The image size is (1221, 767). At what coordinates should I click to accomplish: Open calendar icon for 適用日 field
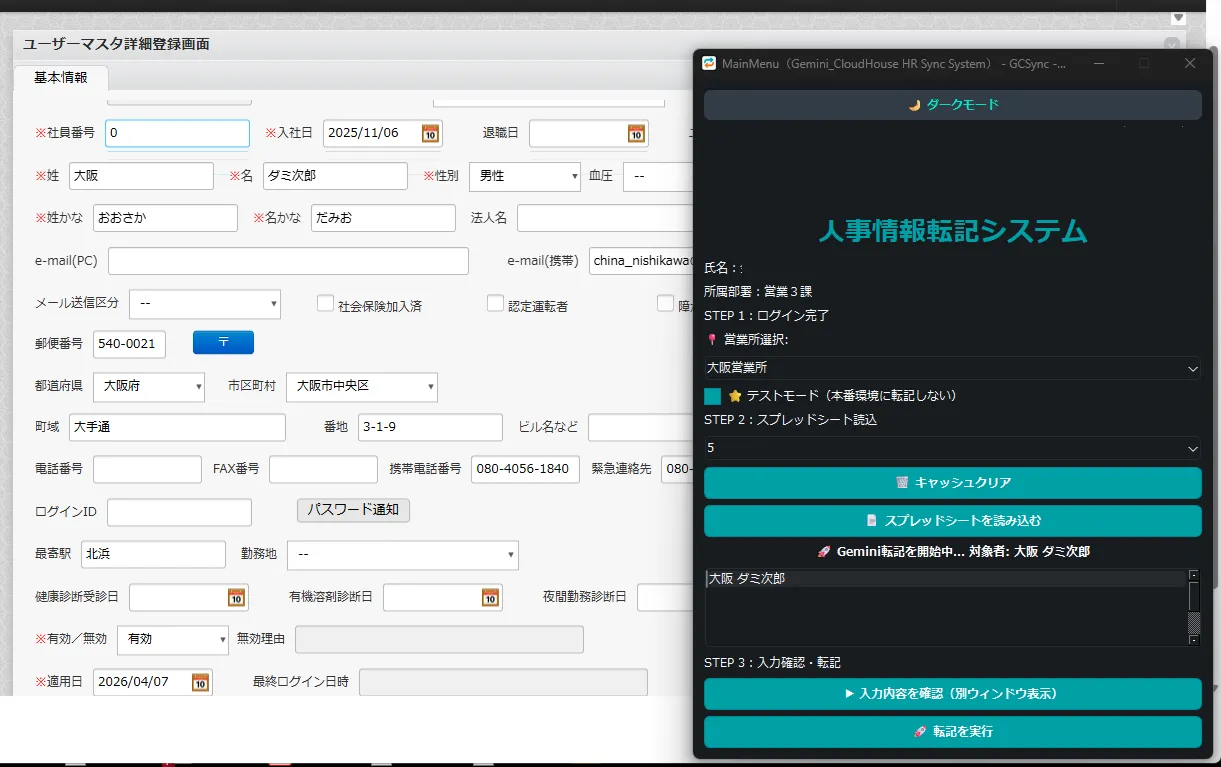[200, 682]
